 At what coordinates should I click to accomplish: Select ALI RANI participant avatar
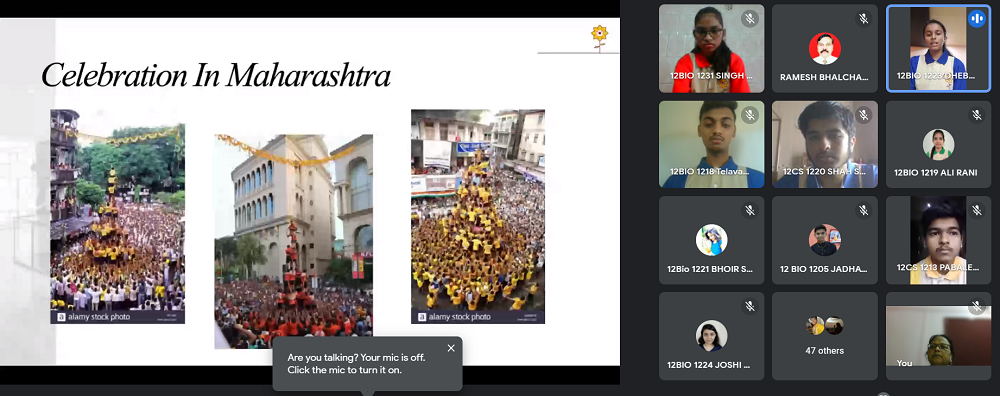[x=938, y=145]
